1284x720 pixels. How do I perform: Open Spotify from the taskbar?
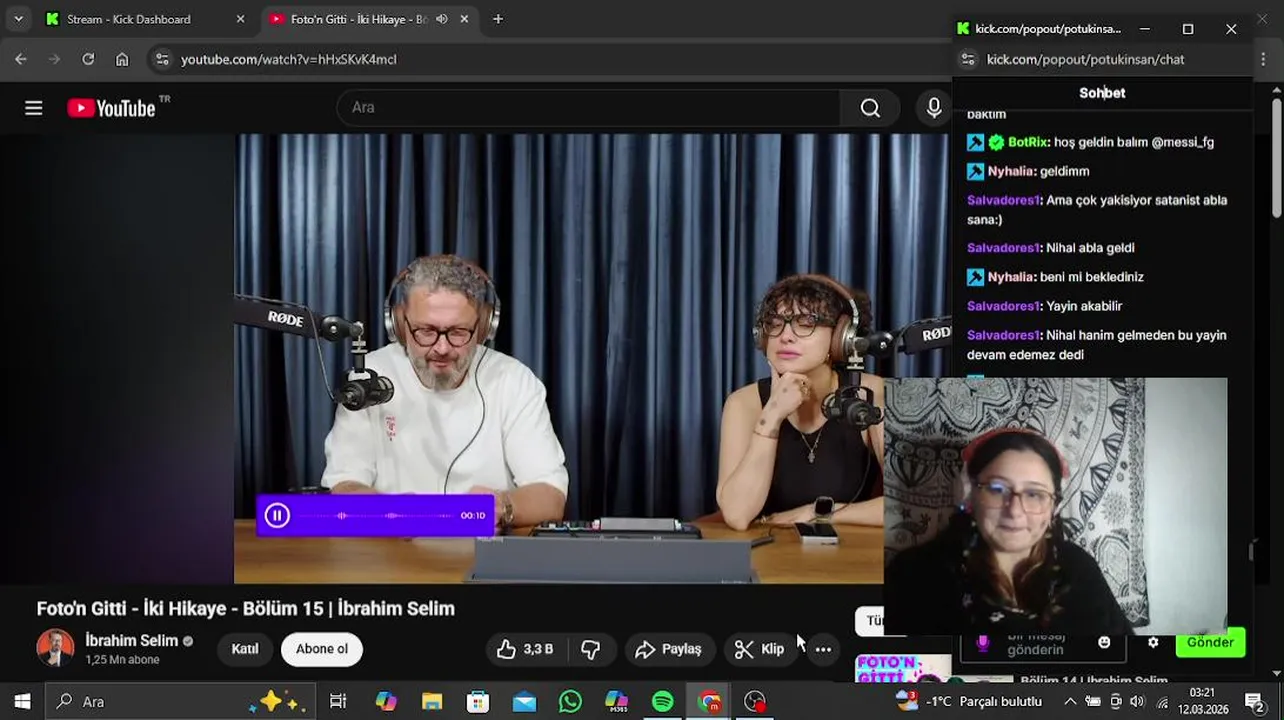coord(662,701)
